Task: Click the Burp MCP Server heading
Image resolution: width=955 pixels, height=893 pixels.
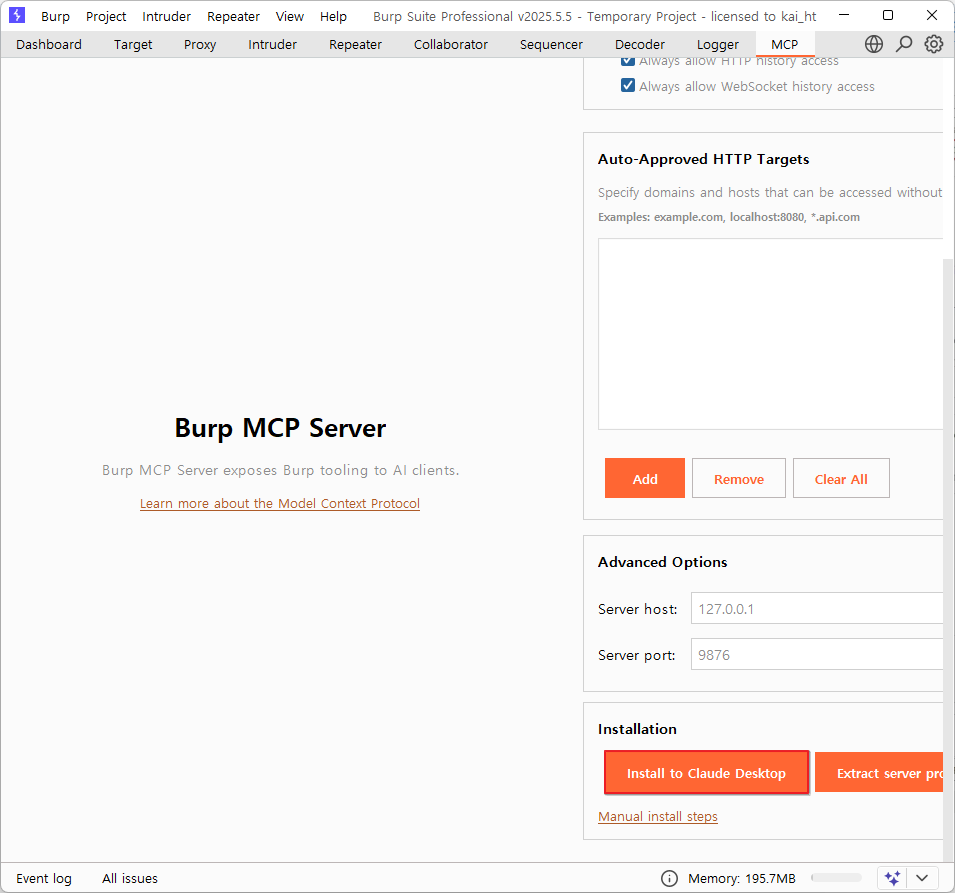Action: 280,428
